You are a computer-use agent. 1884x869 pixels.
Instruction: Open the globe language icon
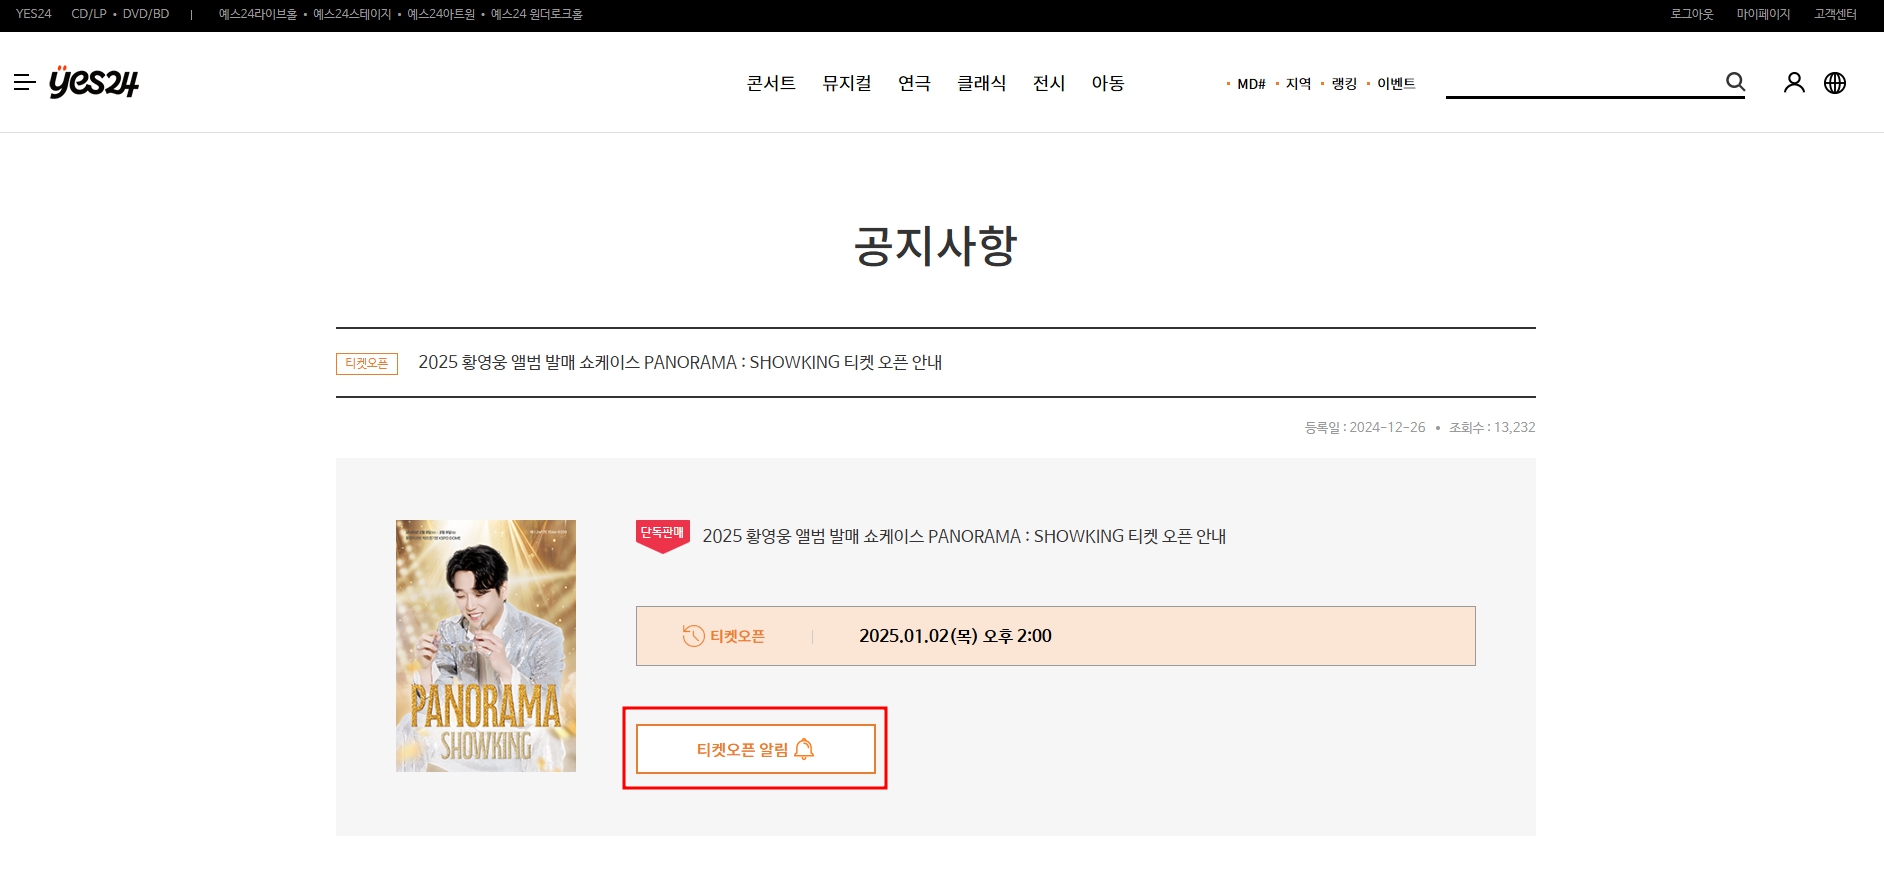tap(1835, 83)
